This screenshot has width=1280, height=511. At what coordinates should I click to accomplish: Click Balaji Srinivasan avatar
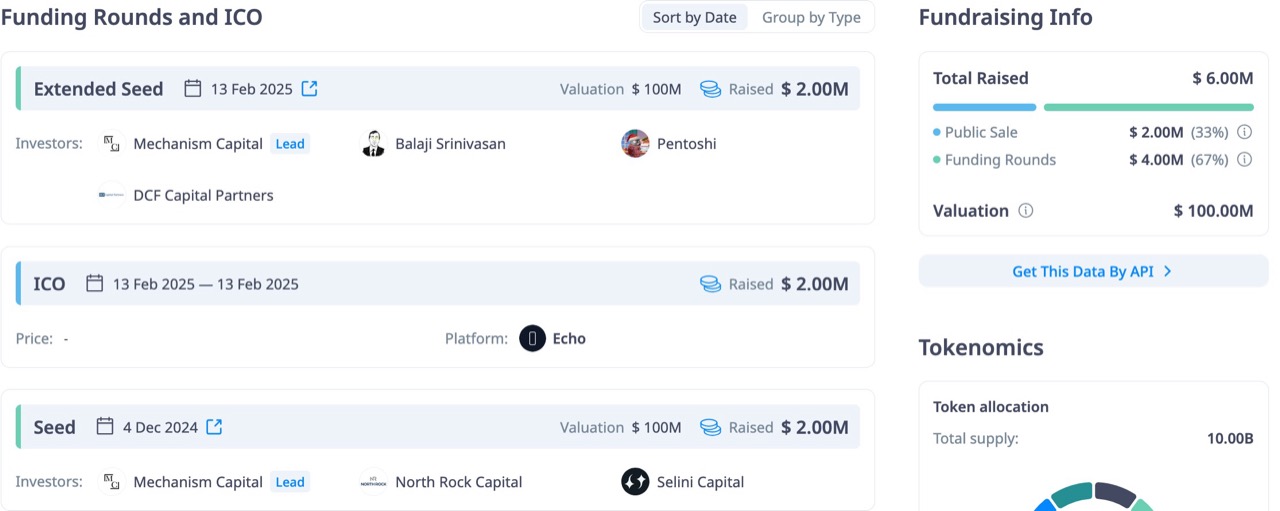[x=373, y=144]
